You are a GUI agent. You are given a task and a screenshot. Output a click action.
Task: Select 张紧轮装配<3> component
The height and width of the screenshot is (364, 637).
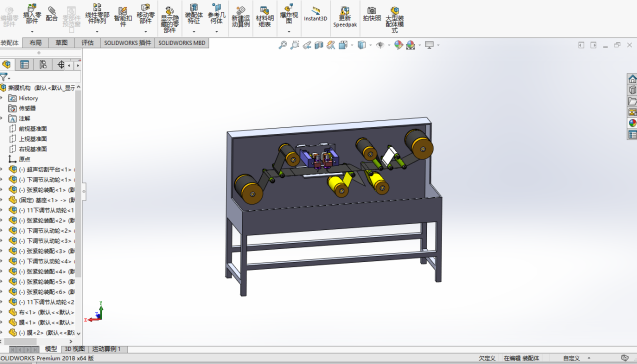[41, 251]
